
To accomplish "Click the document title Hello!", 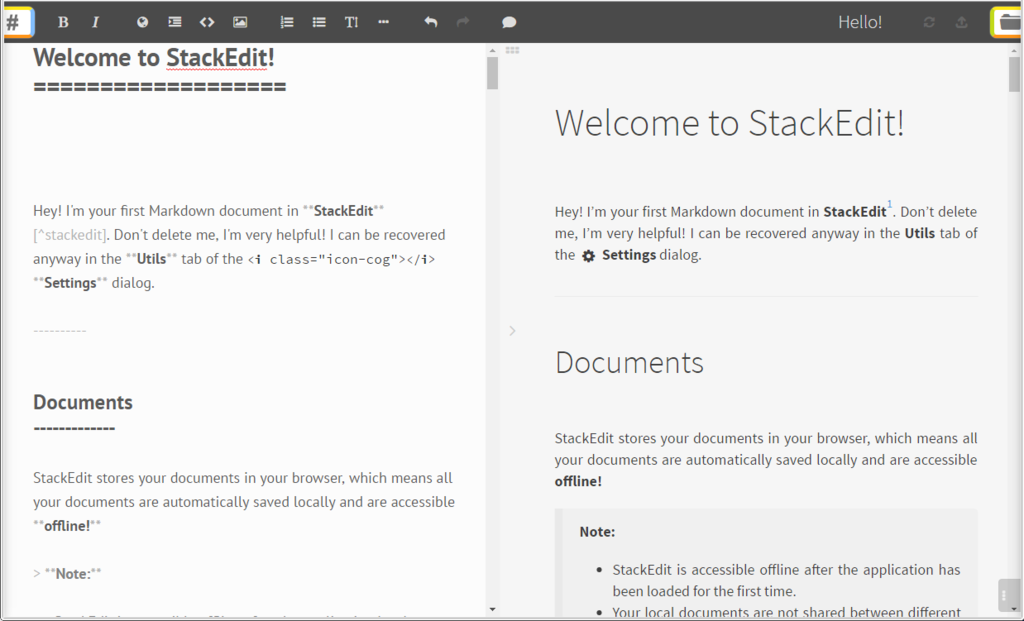I will tap(859, 22).
